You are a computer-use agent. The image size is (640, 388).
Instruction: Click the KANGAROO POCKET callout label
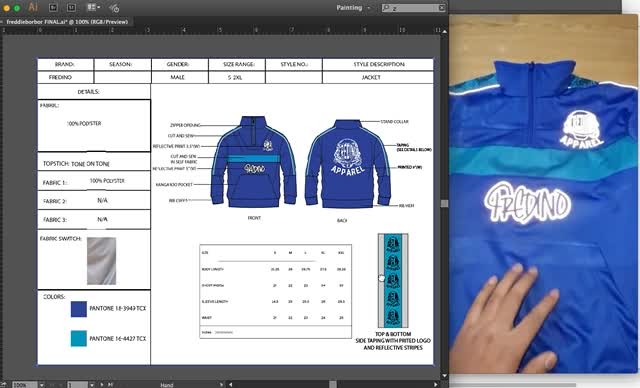pyautogui.click(x=174, y=185)
